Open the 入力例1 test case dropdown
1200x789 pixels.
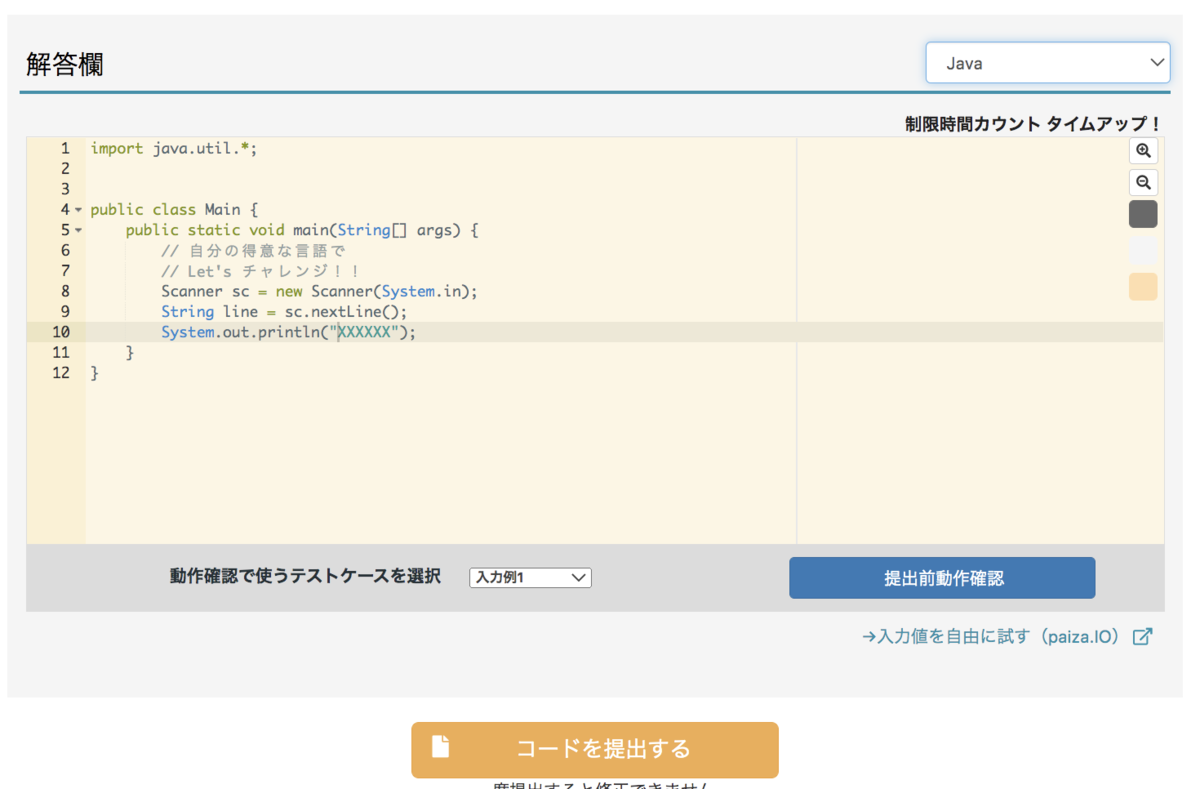pos(530,577)
